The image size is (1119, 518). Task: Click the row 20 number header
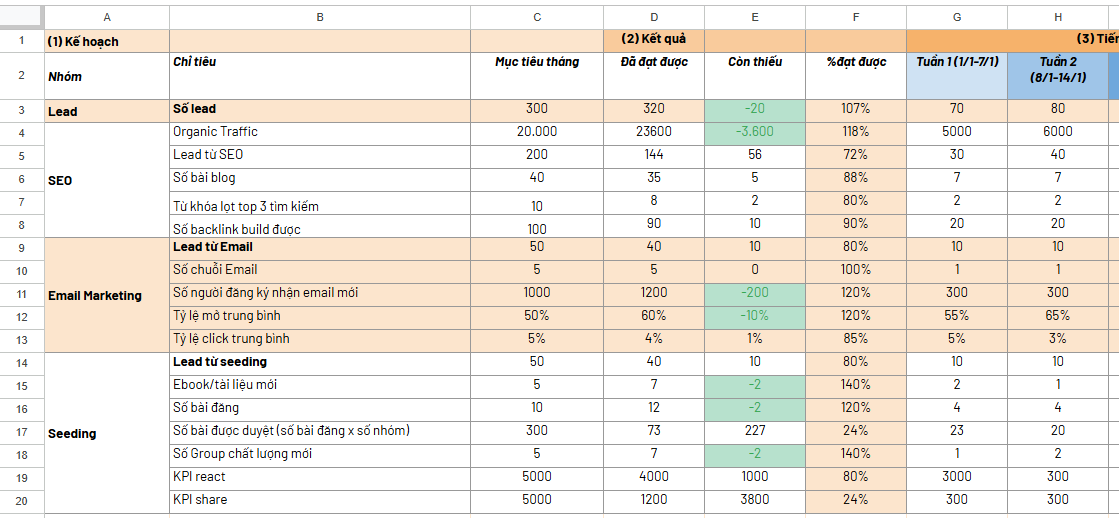coord(22,500)
